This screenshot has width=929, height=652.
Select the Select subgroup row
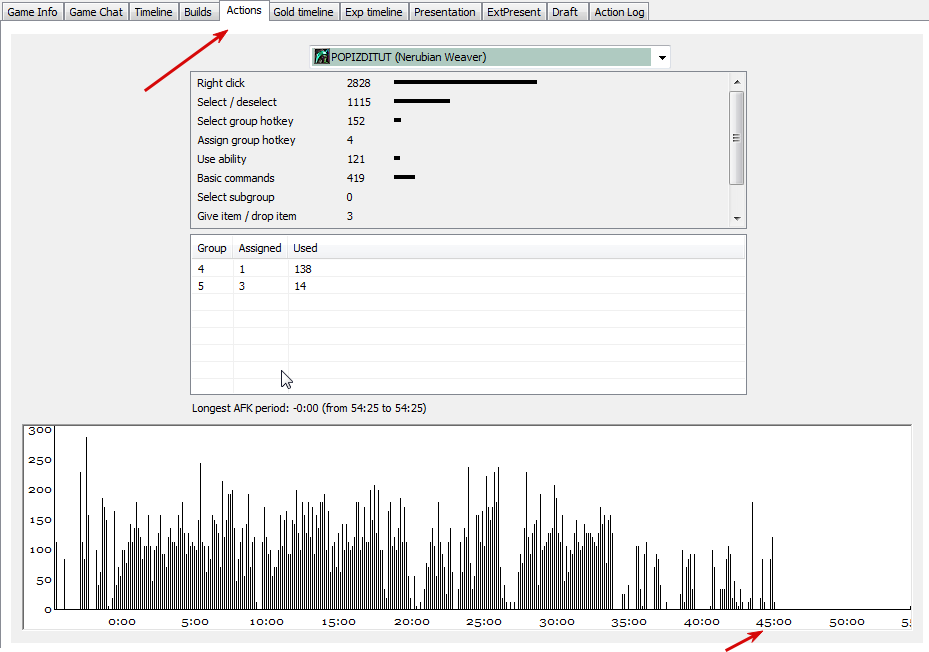coord(460,197)
